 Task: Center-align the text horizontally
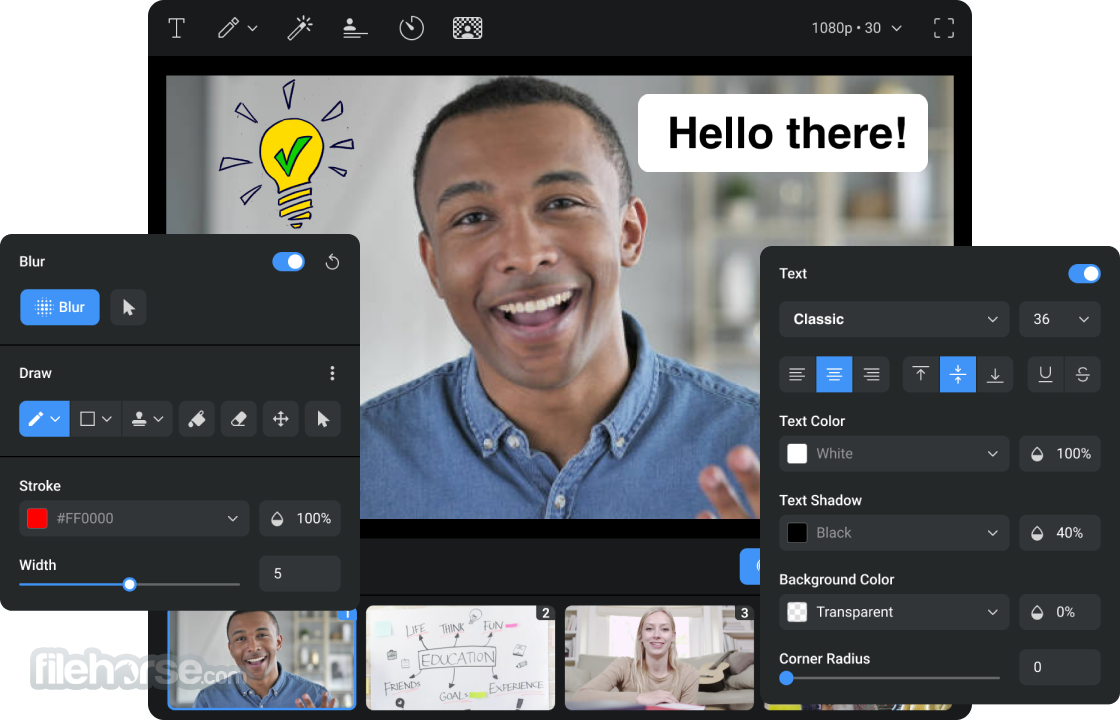pos(834,374)
